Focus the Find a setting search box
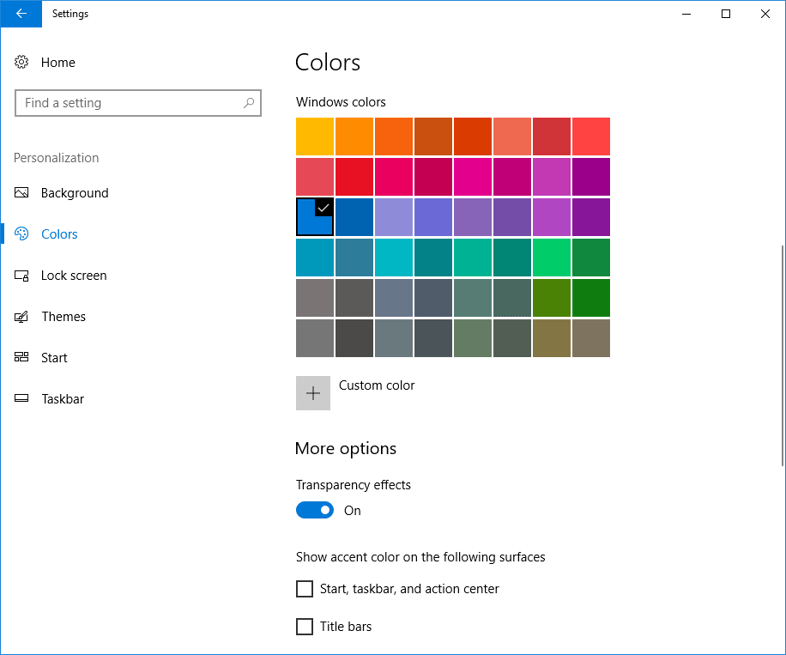The width and height of the screenshot is (786, 655). click(138, 103)
